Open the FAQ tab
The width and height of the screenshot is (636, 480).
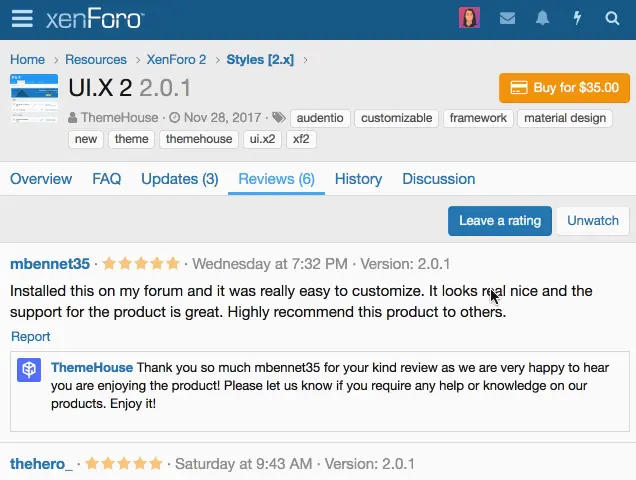point(106,179)
